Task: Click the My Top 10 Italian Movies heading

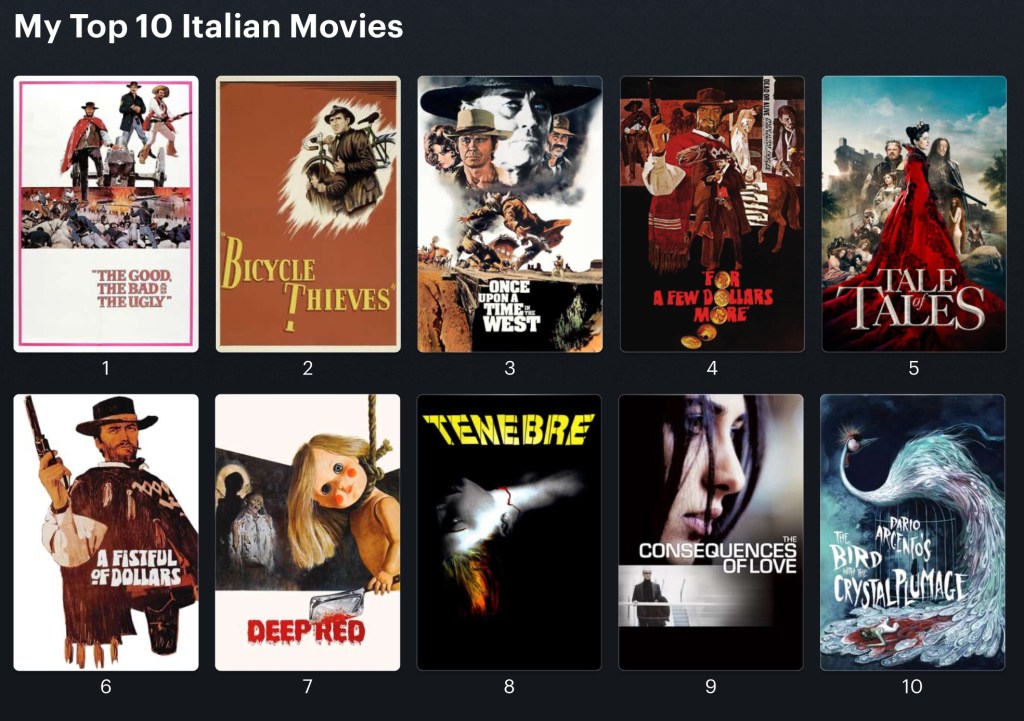Action: [x=208, y=27]
